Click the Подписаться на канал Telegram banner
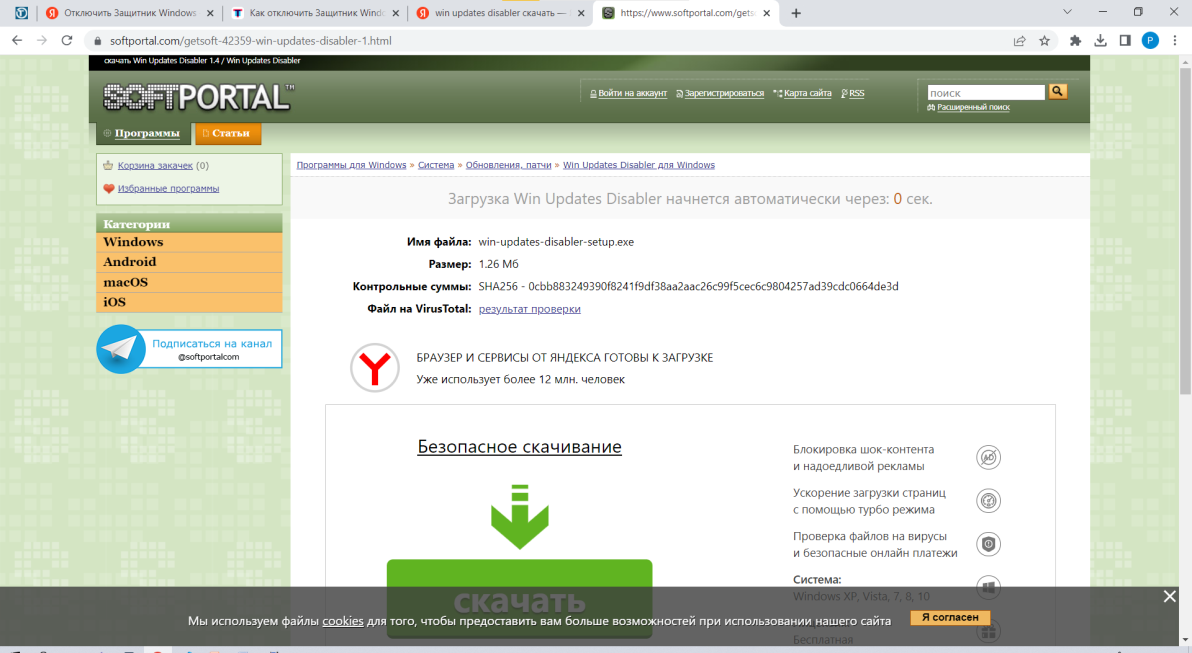This screenshot has height=653, width=1192. [x=189, y=349]
